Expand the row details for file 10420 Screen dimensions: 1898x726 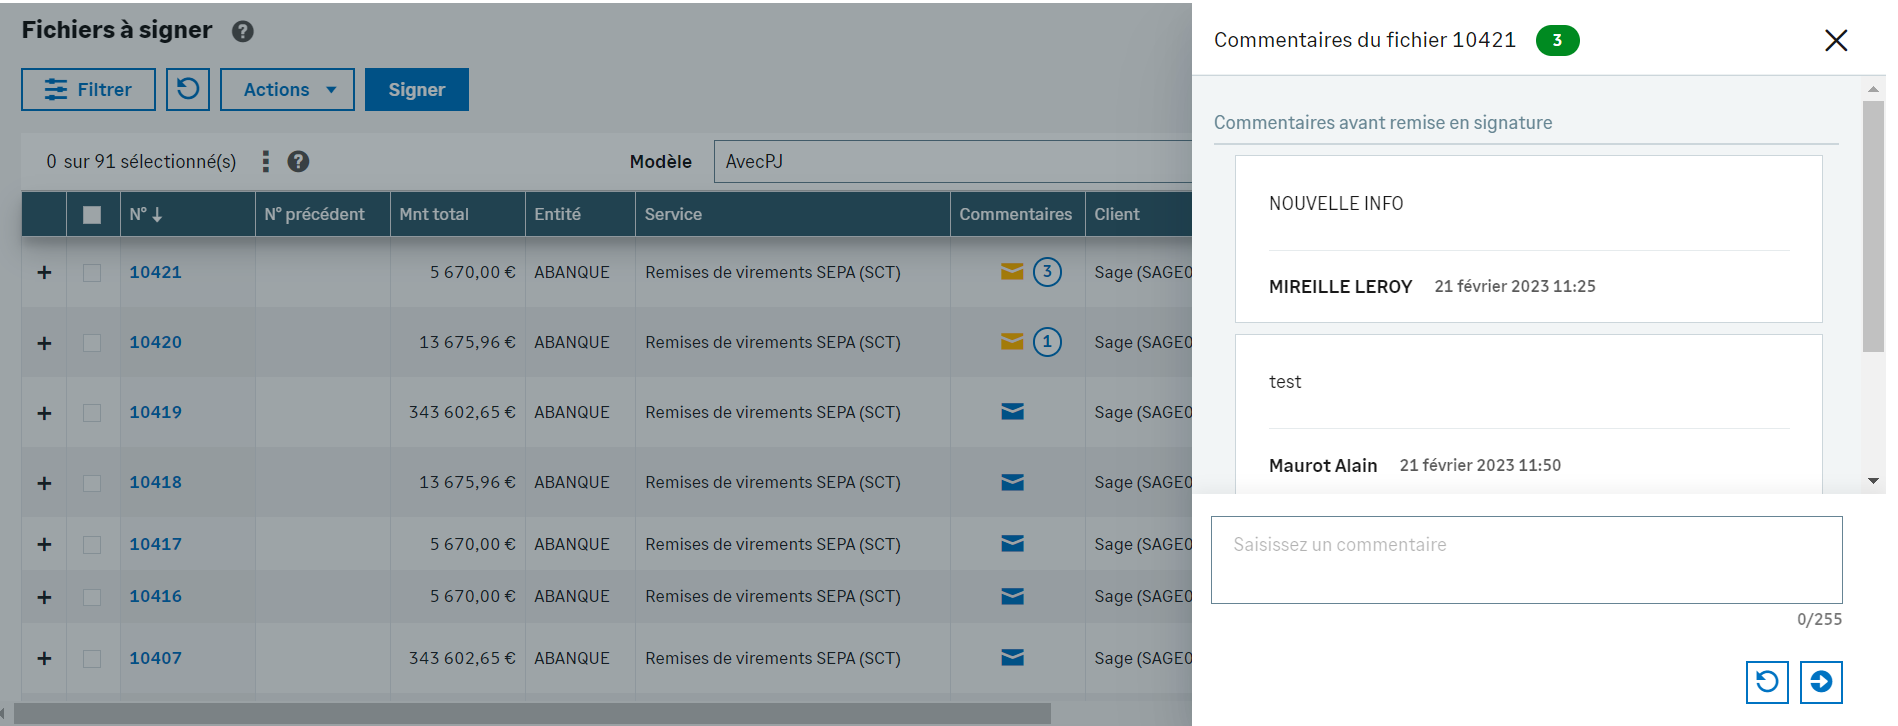pyautogui.click(x=44, y=343)
